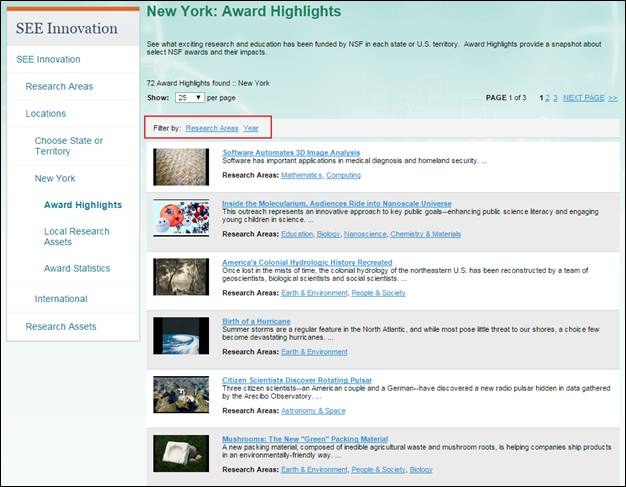Image resolution: width=626 pixels, height=487 pixels.
Task: Open Birth of a Hurricane article title
Action: tap(256, 321)
